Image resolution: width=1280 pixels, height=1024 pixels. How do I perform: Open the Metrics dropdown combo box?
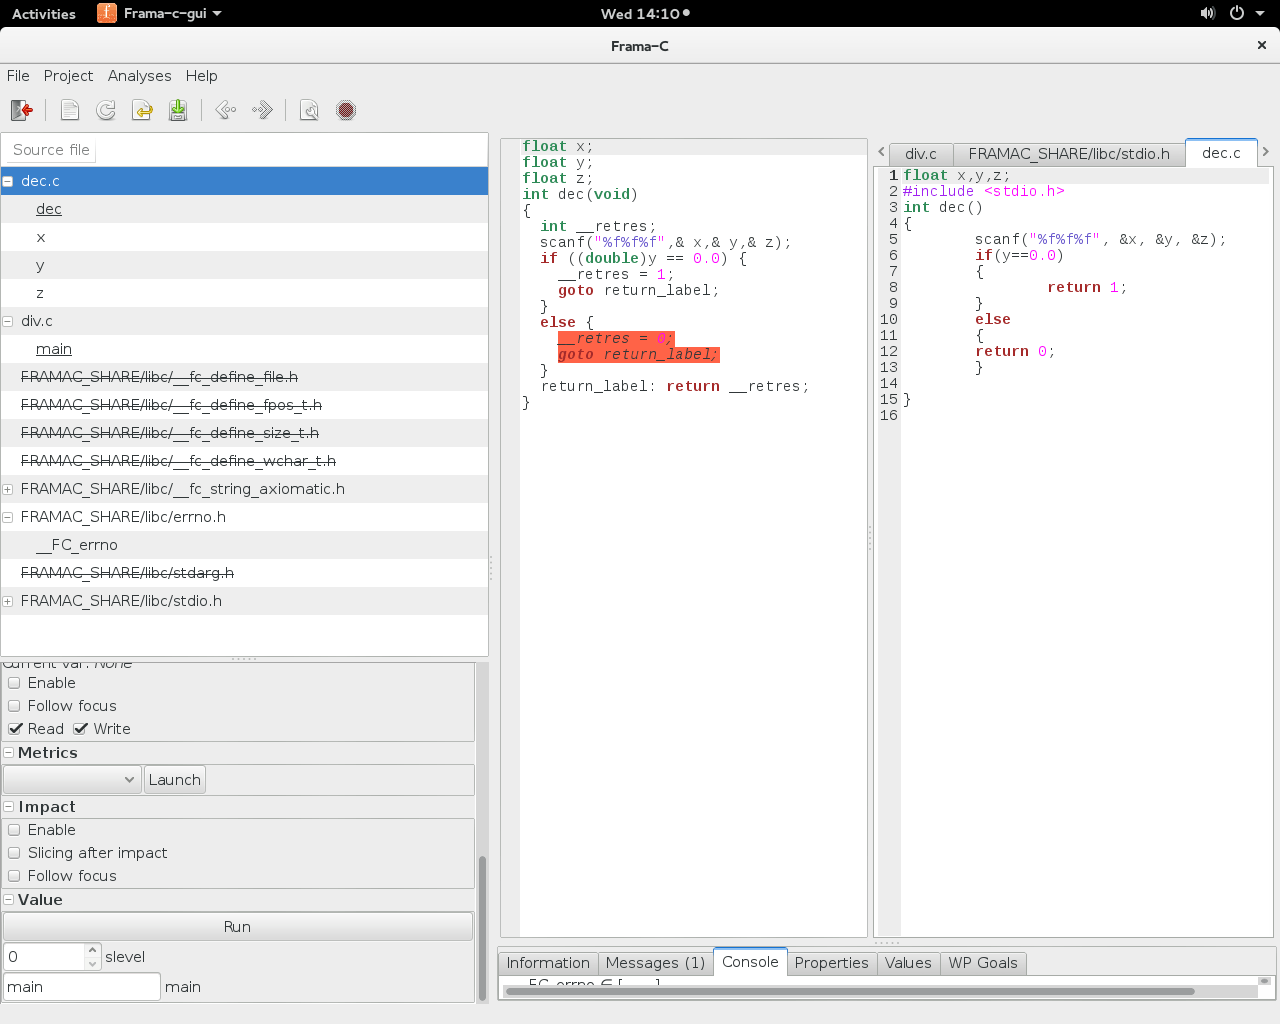click(72, 780)
